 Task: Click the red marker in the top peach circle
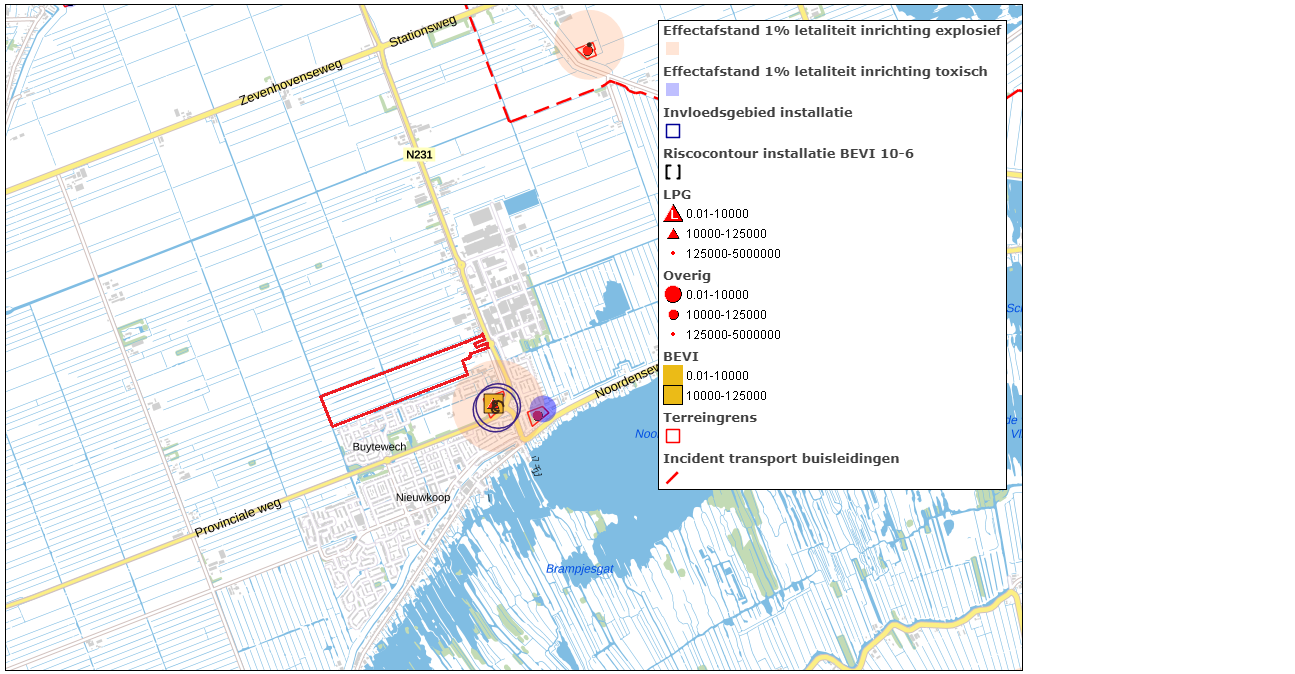click(588, 49)
